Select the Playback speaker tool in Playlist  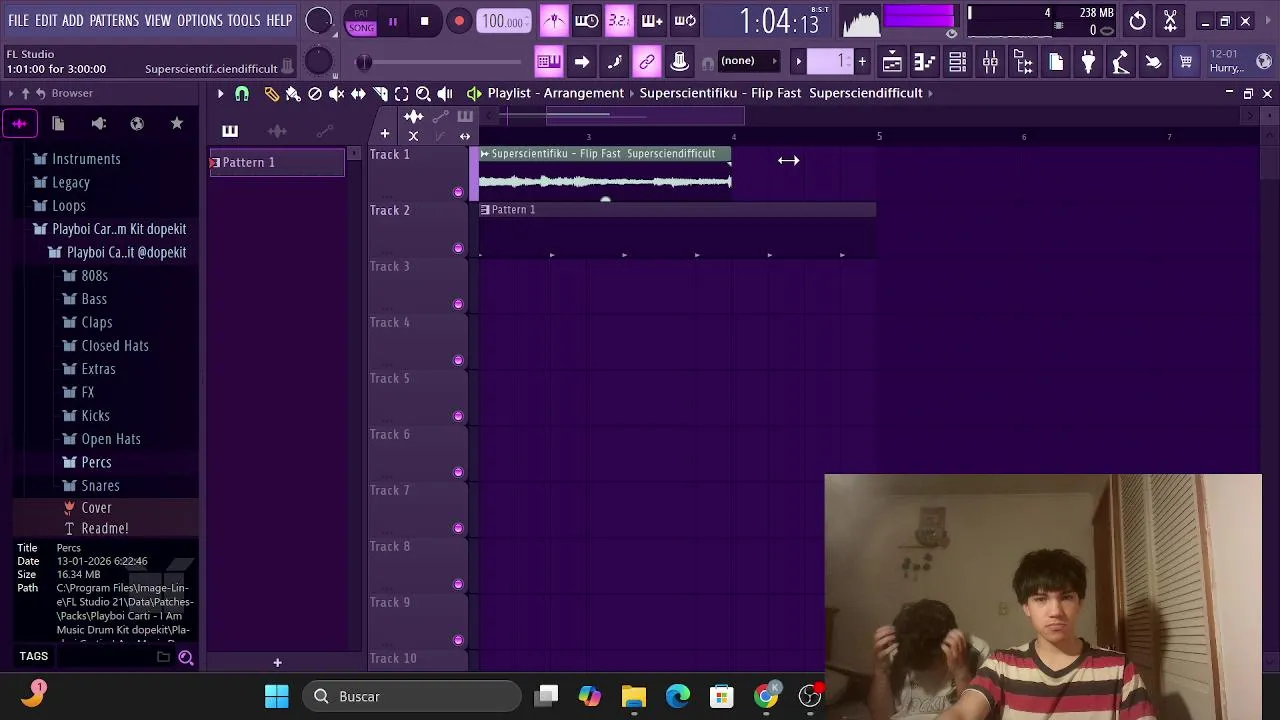click(445, 94)
